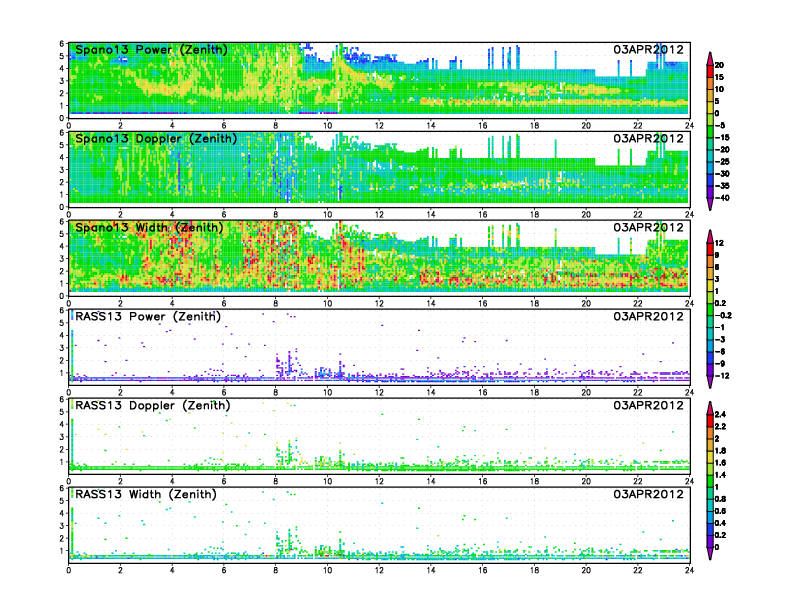
Task: Click hour tick 12 below the Spano13 Power panel
Action: click(379, 125)
